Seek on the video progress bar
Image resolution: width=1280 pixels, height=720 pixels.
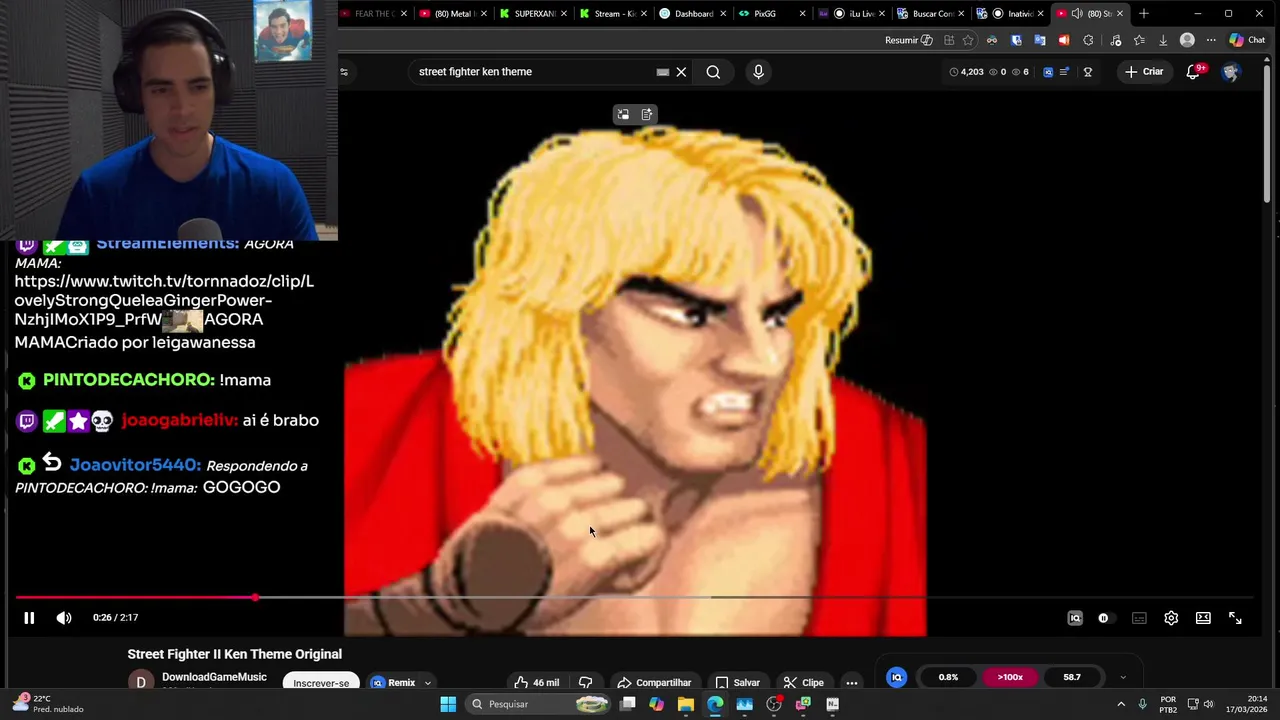point(634,597)
